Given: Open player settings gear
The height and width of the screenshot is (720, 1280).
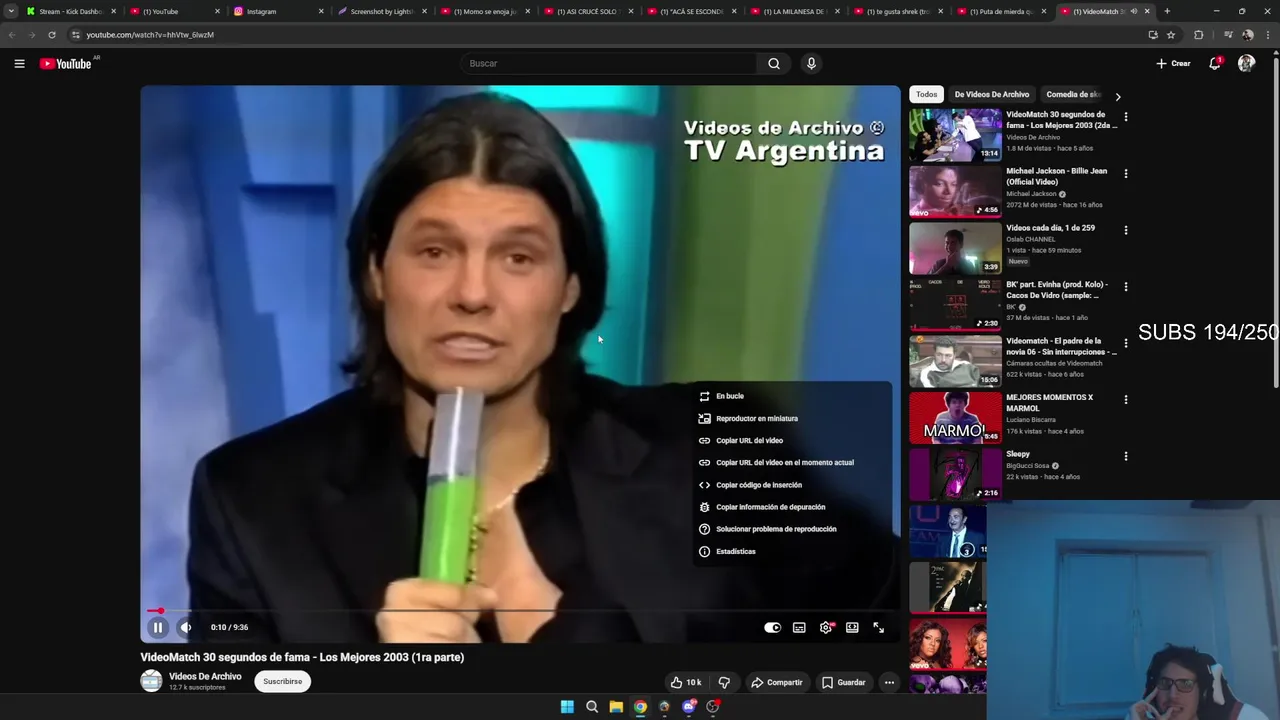Looking at the screenshot, I should point(826,627).
